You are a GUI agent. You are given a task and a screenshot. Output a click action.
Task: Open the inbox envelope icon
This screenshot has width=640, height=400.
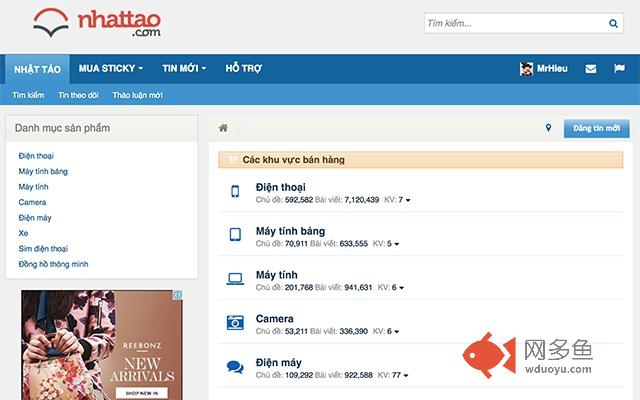click(591, 69)
